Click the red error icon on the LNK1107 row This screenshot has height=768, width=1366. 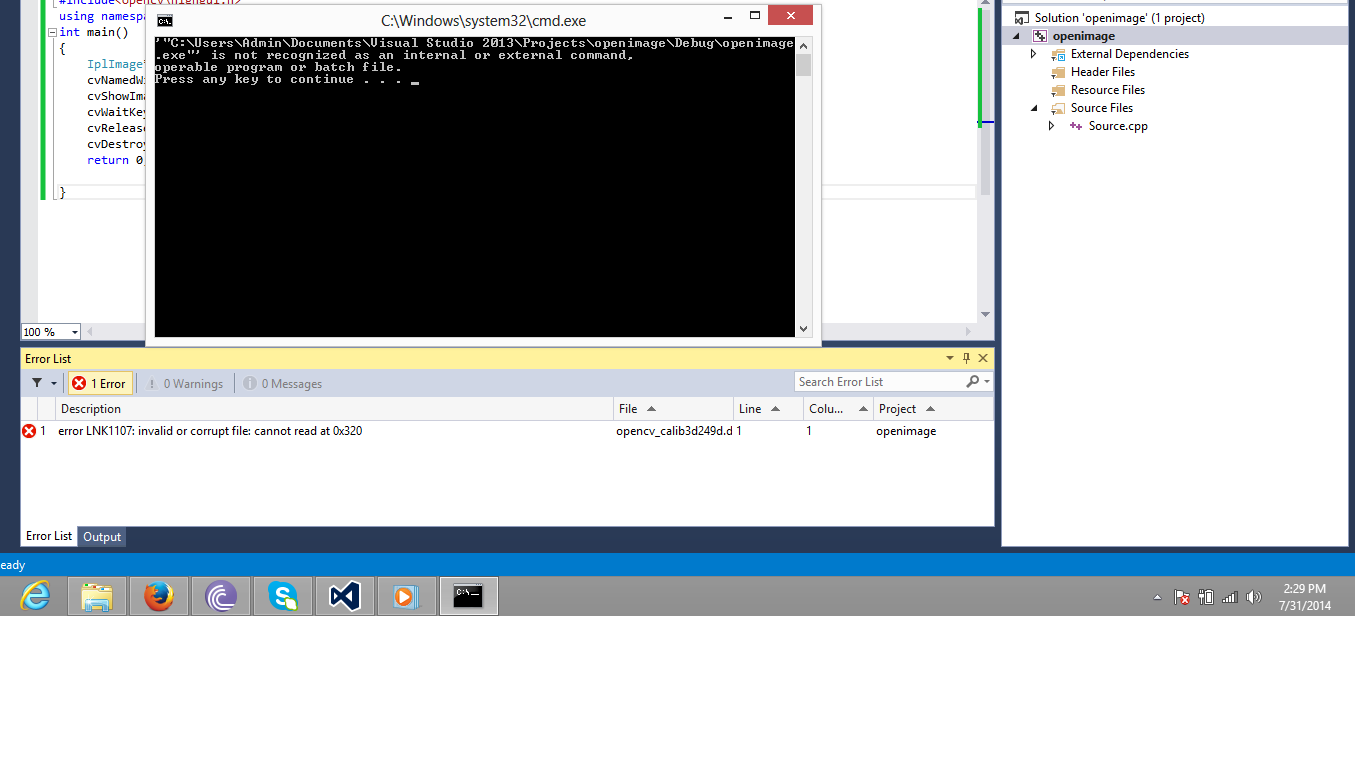click(x=29, y=431)
